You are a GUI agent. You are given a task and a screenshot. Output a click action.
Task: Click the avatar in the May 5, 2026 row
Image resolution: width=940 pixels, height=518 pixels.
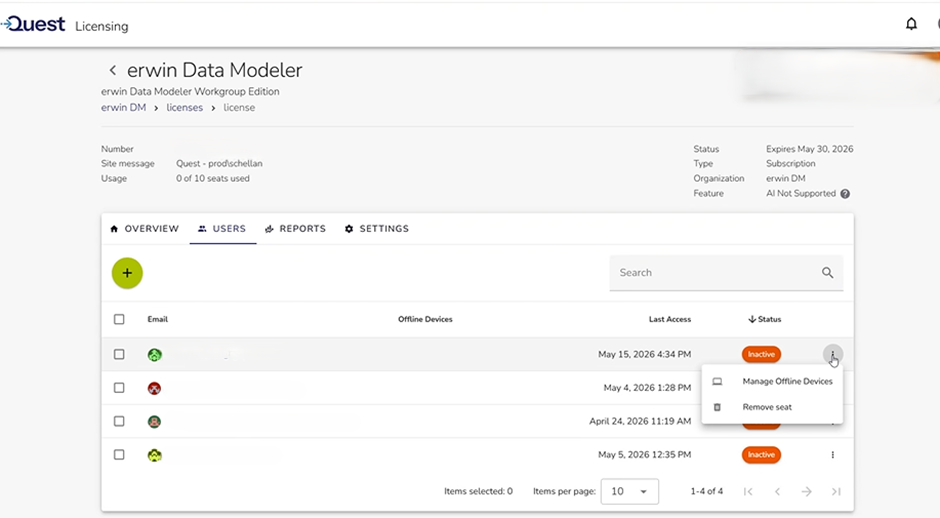(155, 455)
